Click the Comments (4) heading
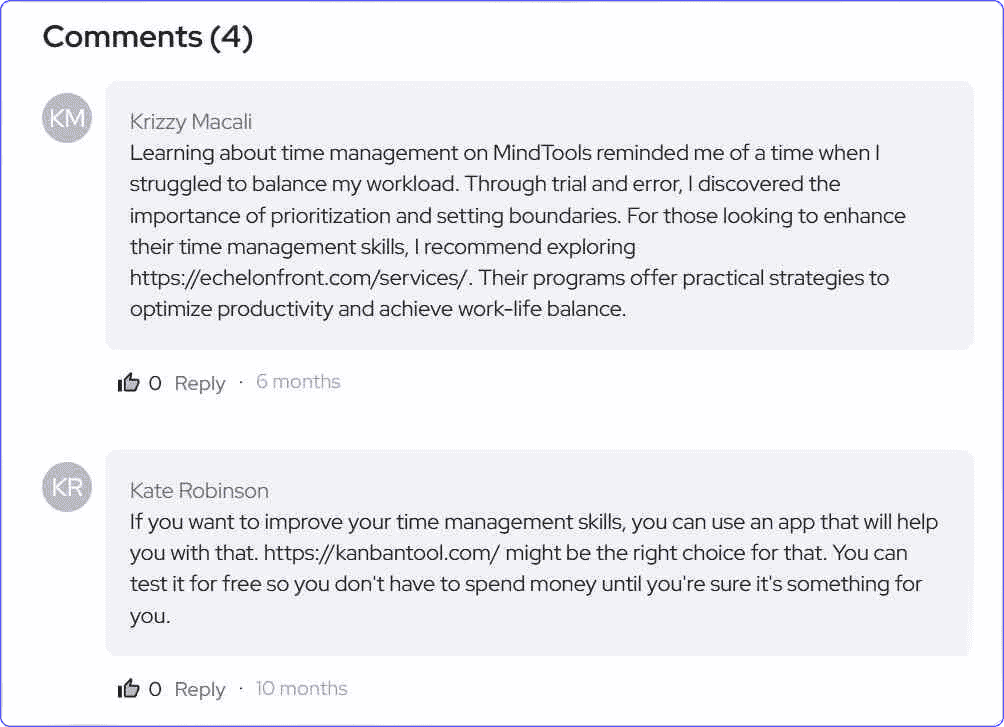The width and height of the screenshot is (1004, 727). [148, 37]
